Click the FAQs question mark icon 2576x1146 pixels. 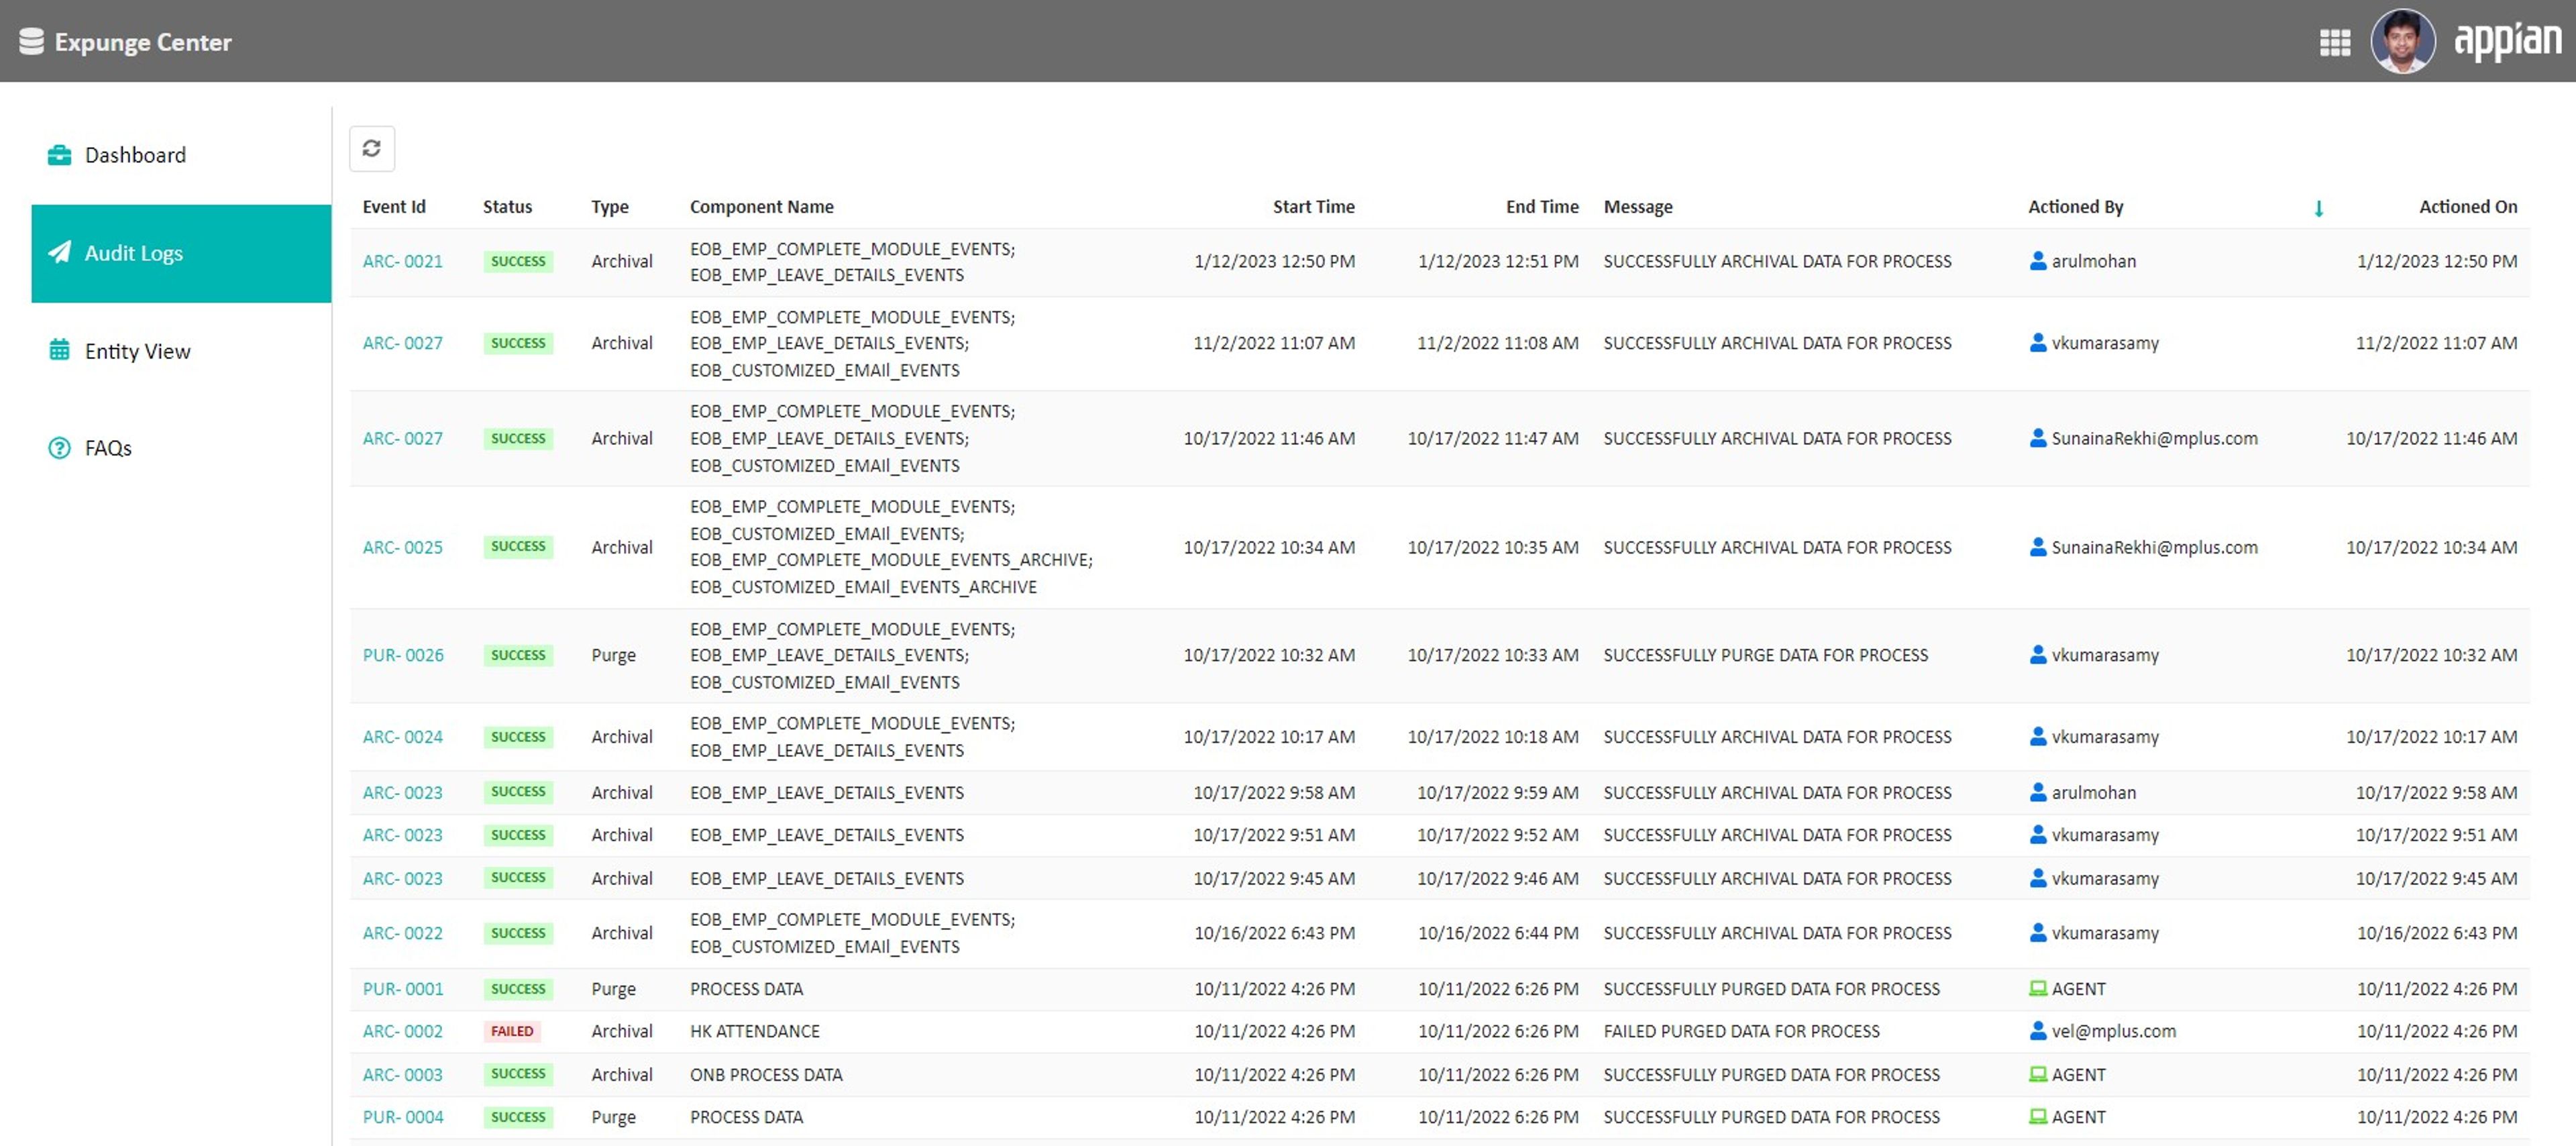point(59,448)
